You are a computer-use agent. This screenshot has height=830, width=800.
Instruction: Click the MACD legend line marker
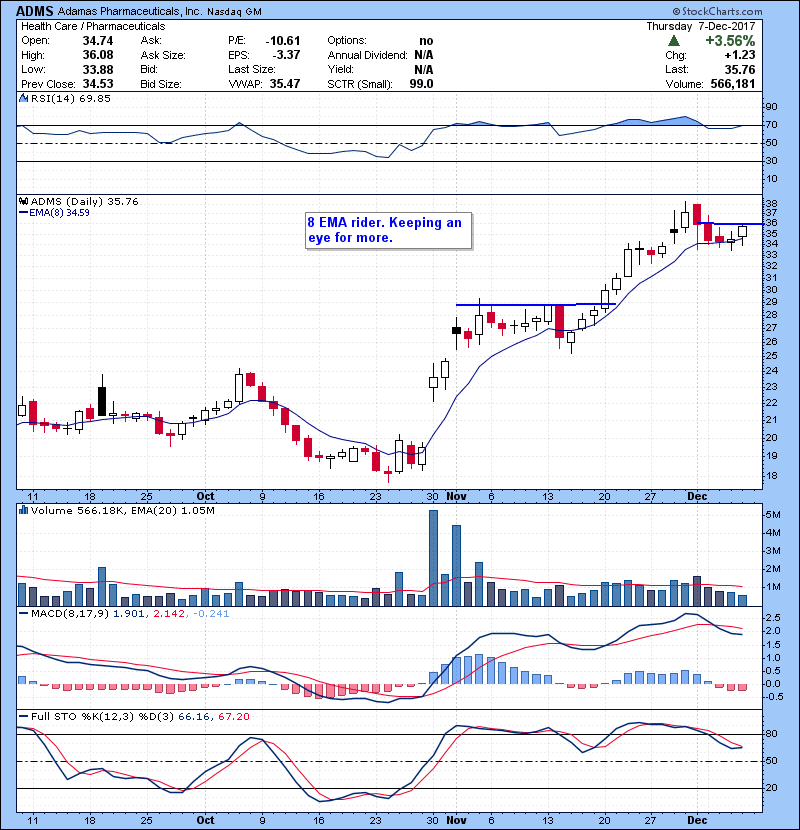pyautogui.click(x=23, y=614)
